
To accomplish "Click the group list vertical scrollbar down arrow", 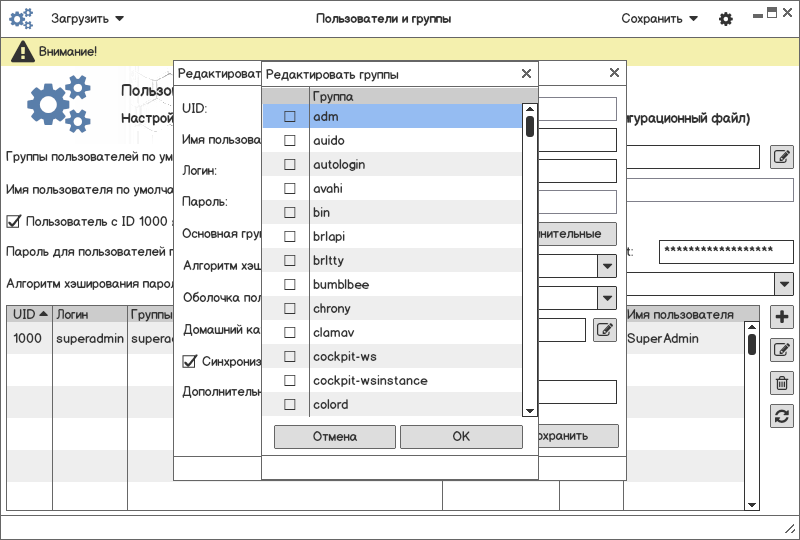I will (x=530, y=409).
